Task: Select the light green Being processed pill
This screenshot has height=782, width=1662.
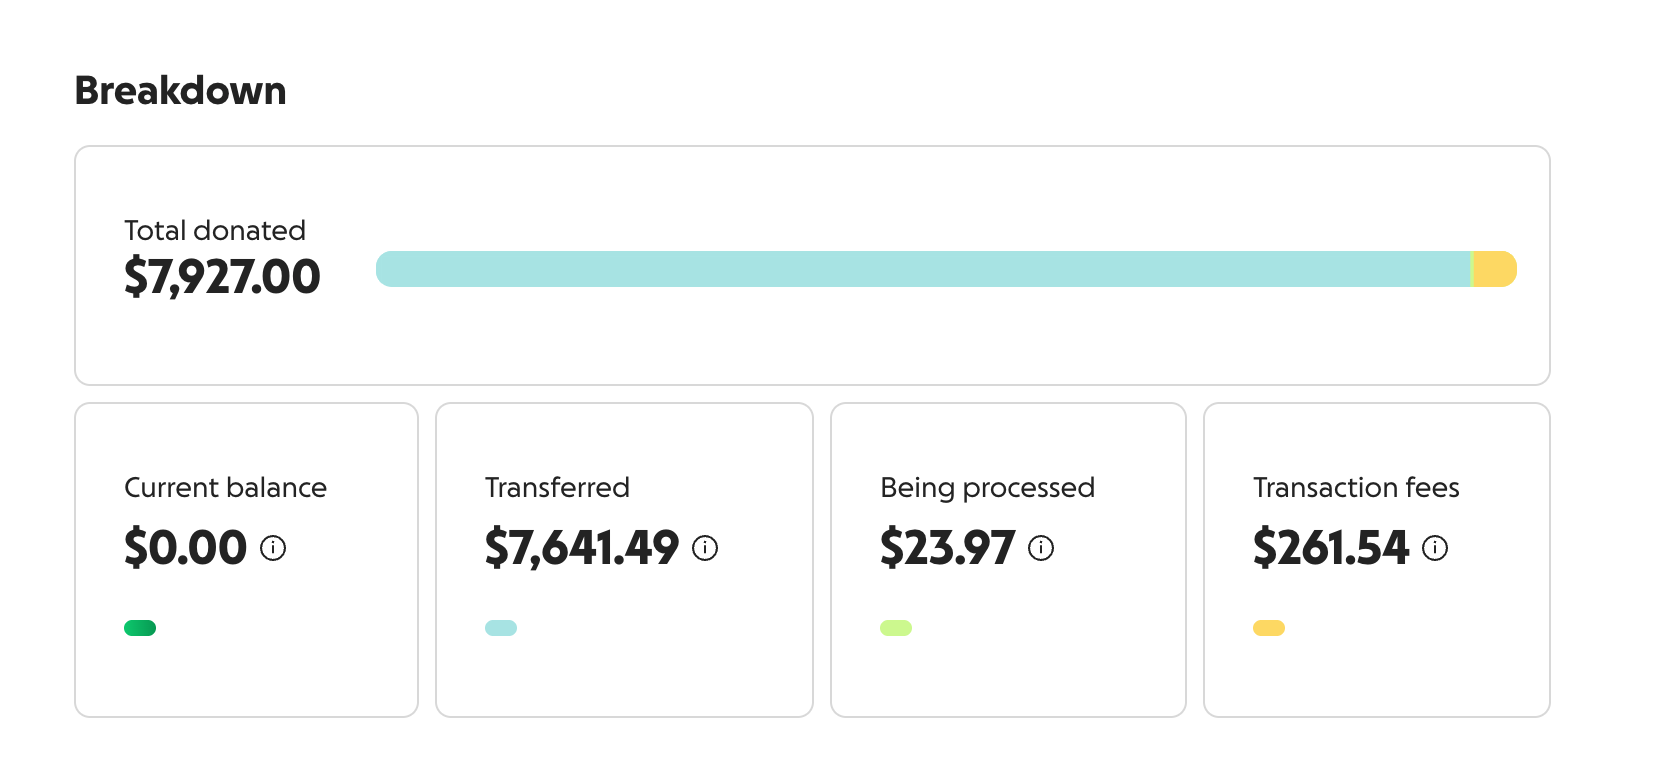Action: (896, 628)
